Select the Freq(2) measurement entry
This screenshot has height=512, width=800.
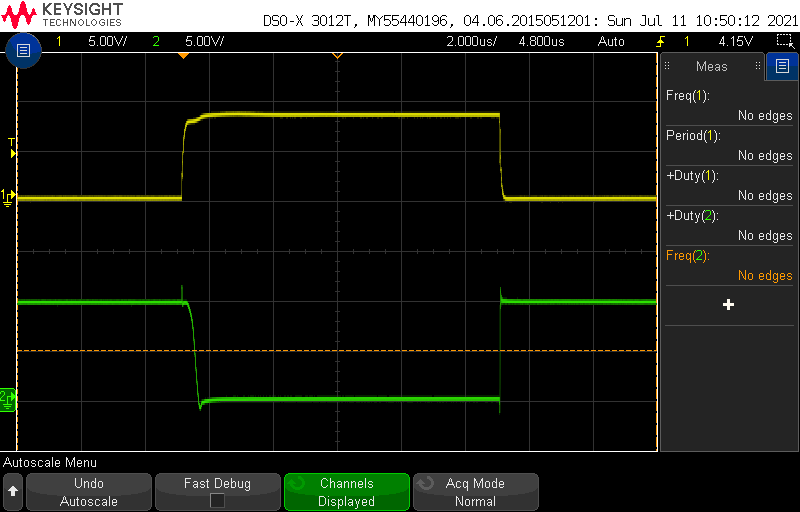(728, 265)
